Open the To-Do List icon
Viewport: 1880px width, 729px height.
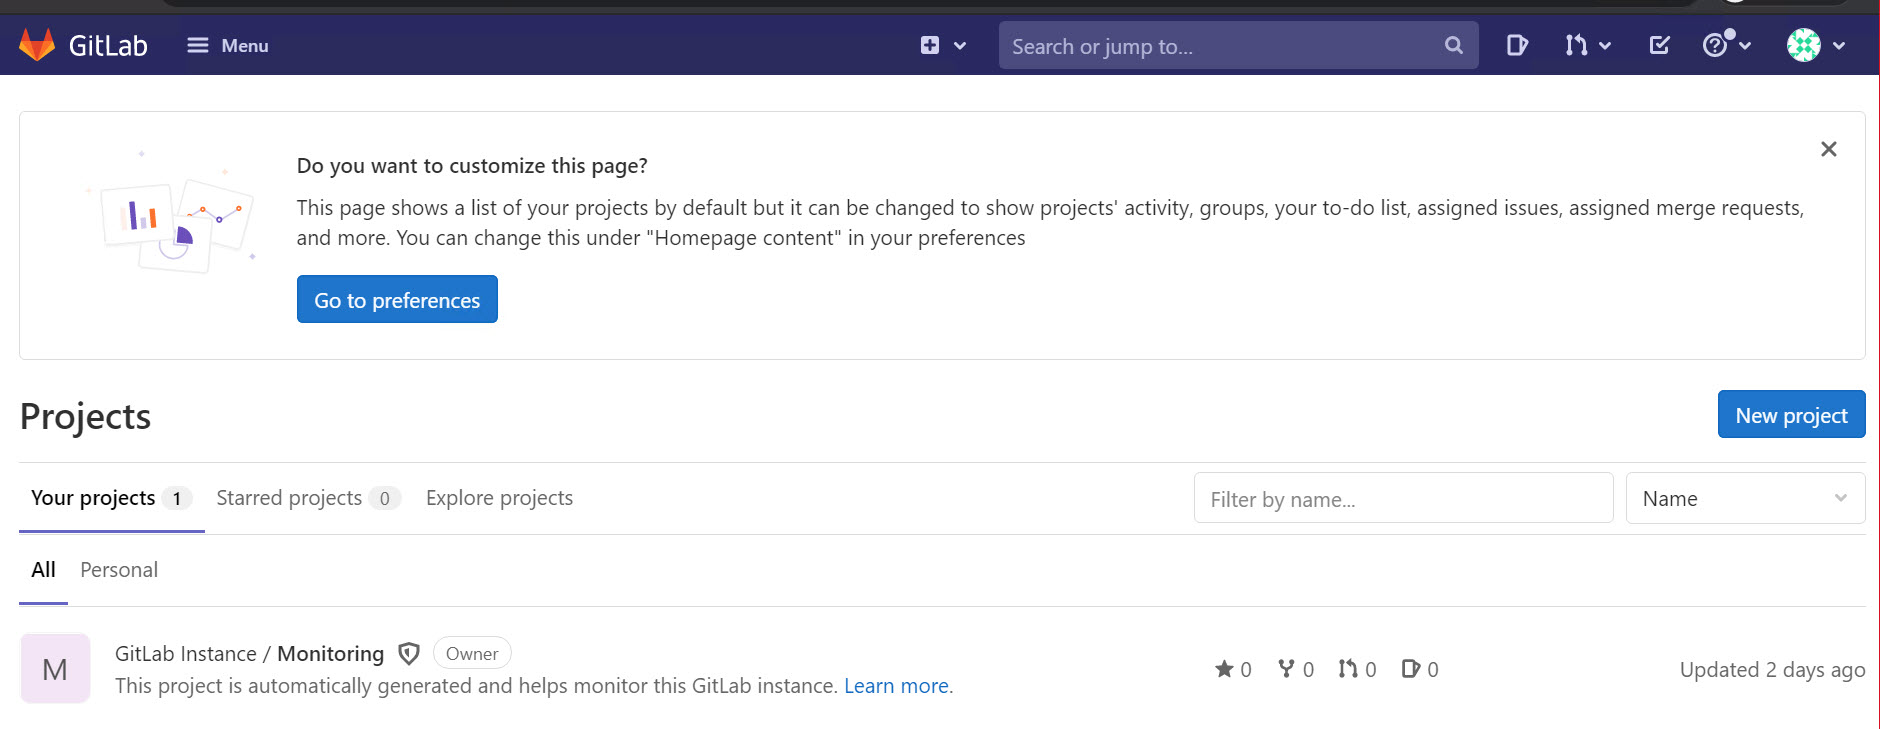pyautogui.click(x=1659, y=45)
